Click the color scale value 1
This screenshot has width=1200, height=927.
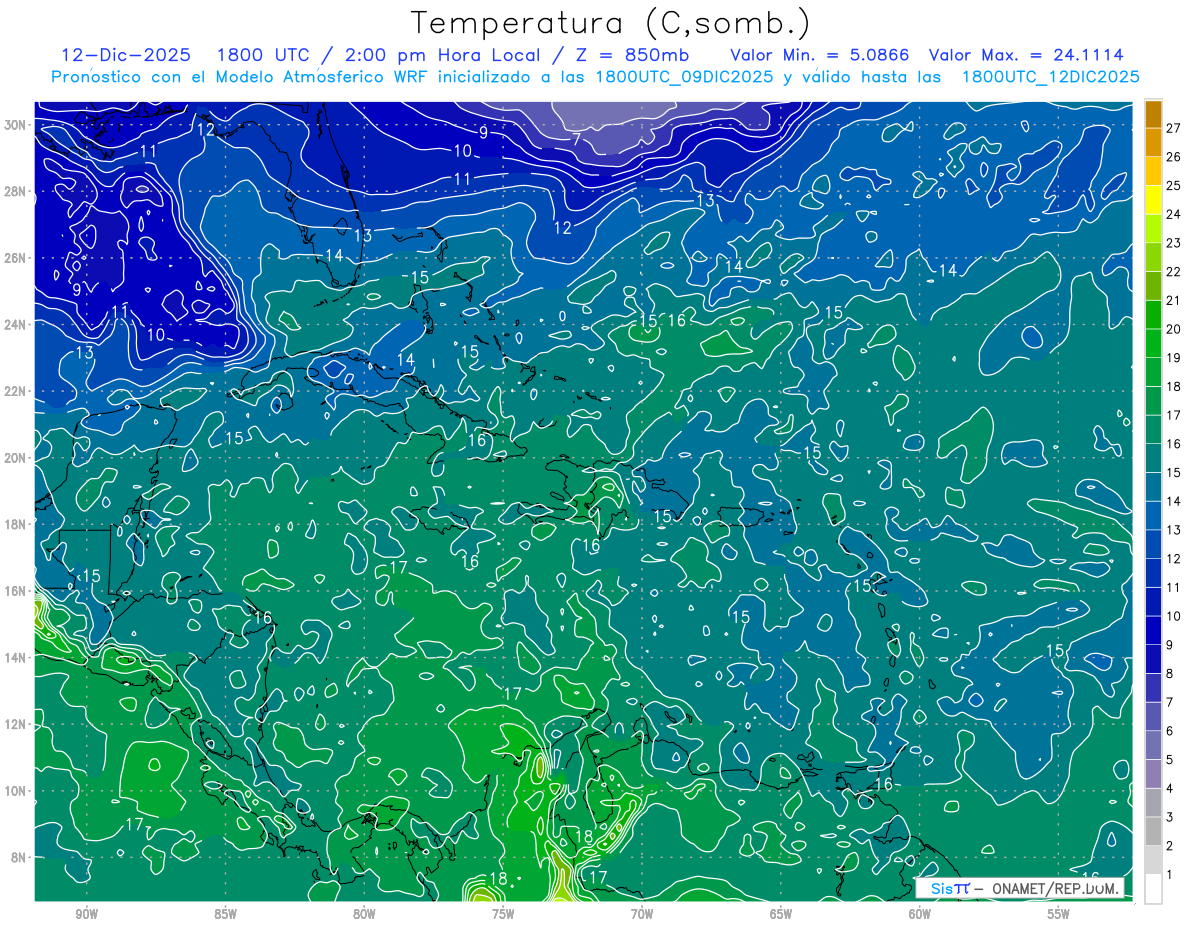(1170, 875)
